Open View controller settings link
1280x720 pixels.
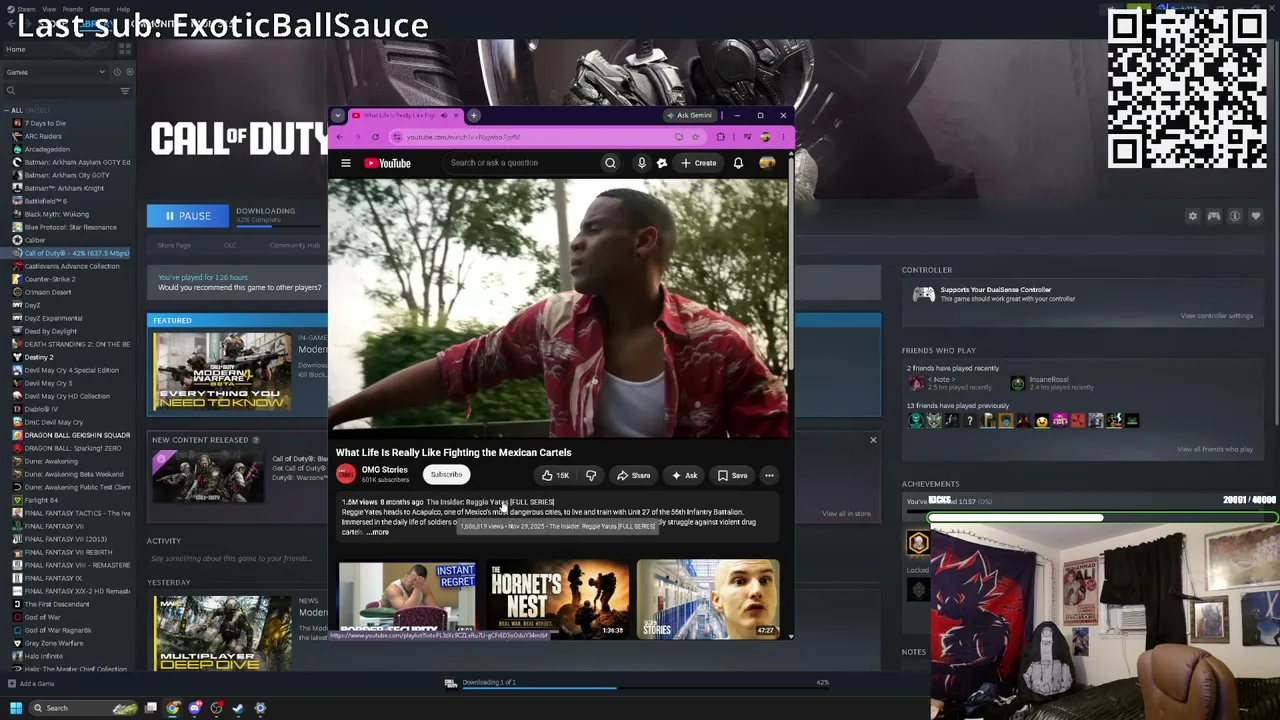coord(1216,316)
